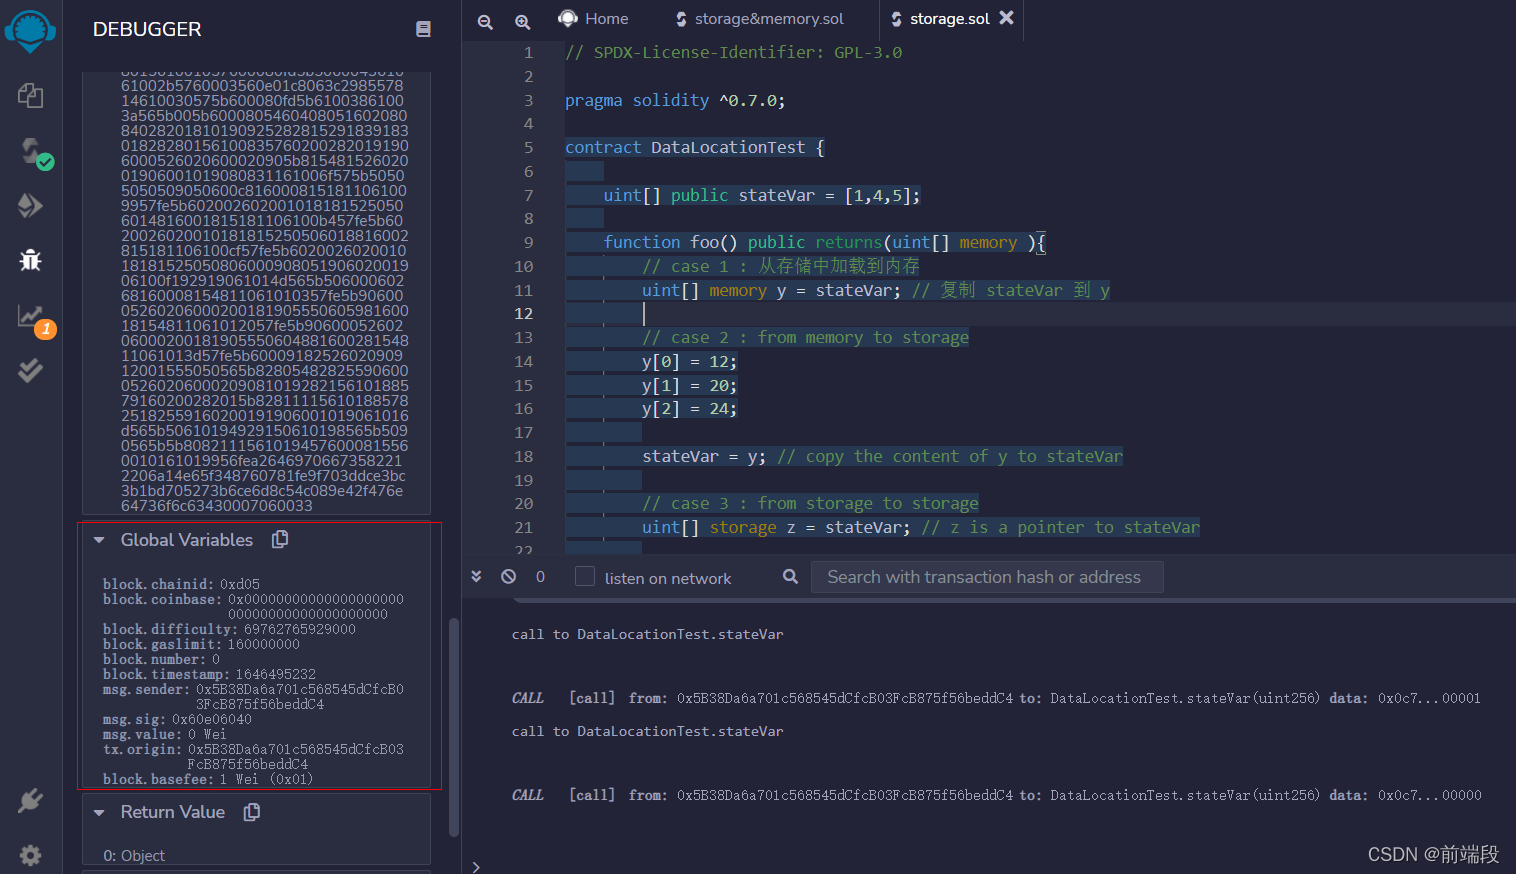Click the block.number entry
Viewport: 1516px width, 874px height.
(x=161, y=659)
